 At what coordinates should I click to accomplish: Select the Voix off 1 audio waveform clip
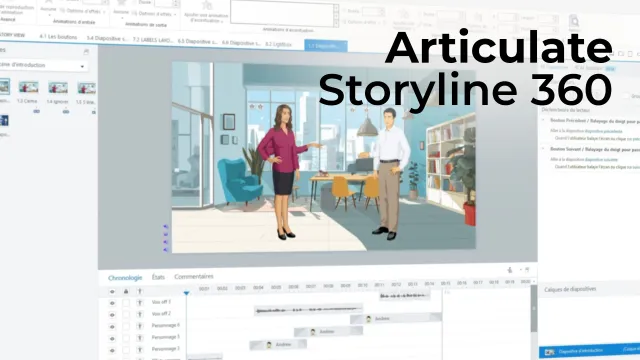[x=404, y=296]
